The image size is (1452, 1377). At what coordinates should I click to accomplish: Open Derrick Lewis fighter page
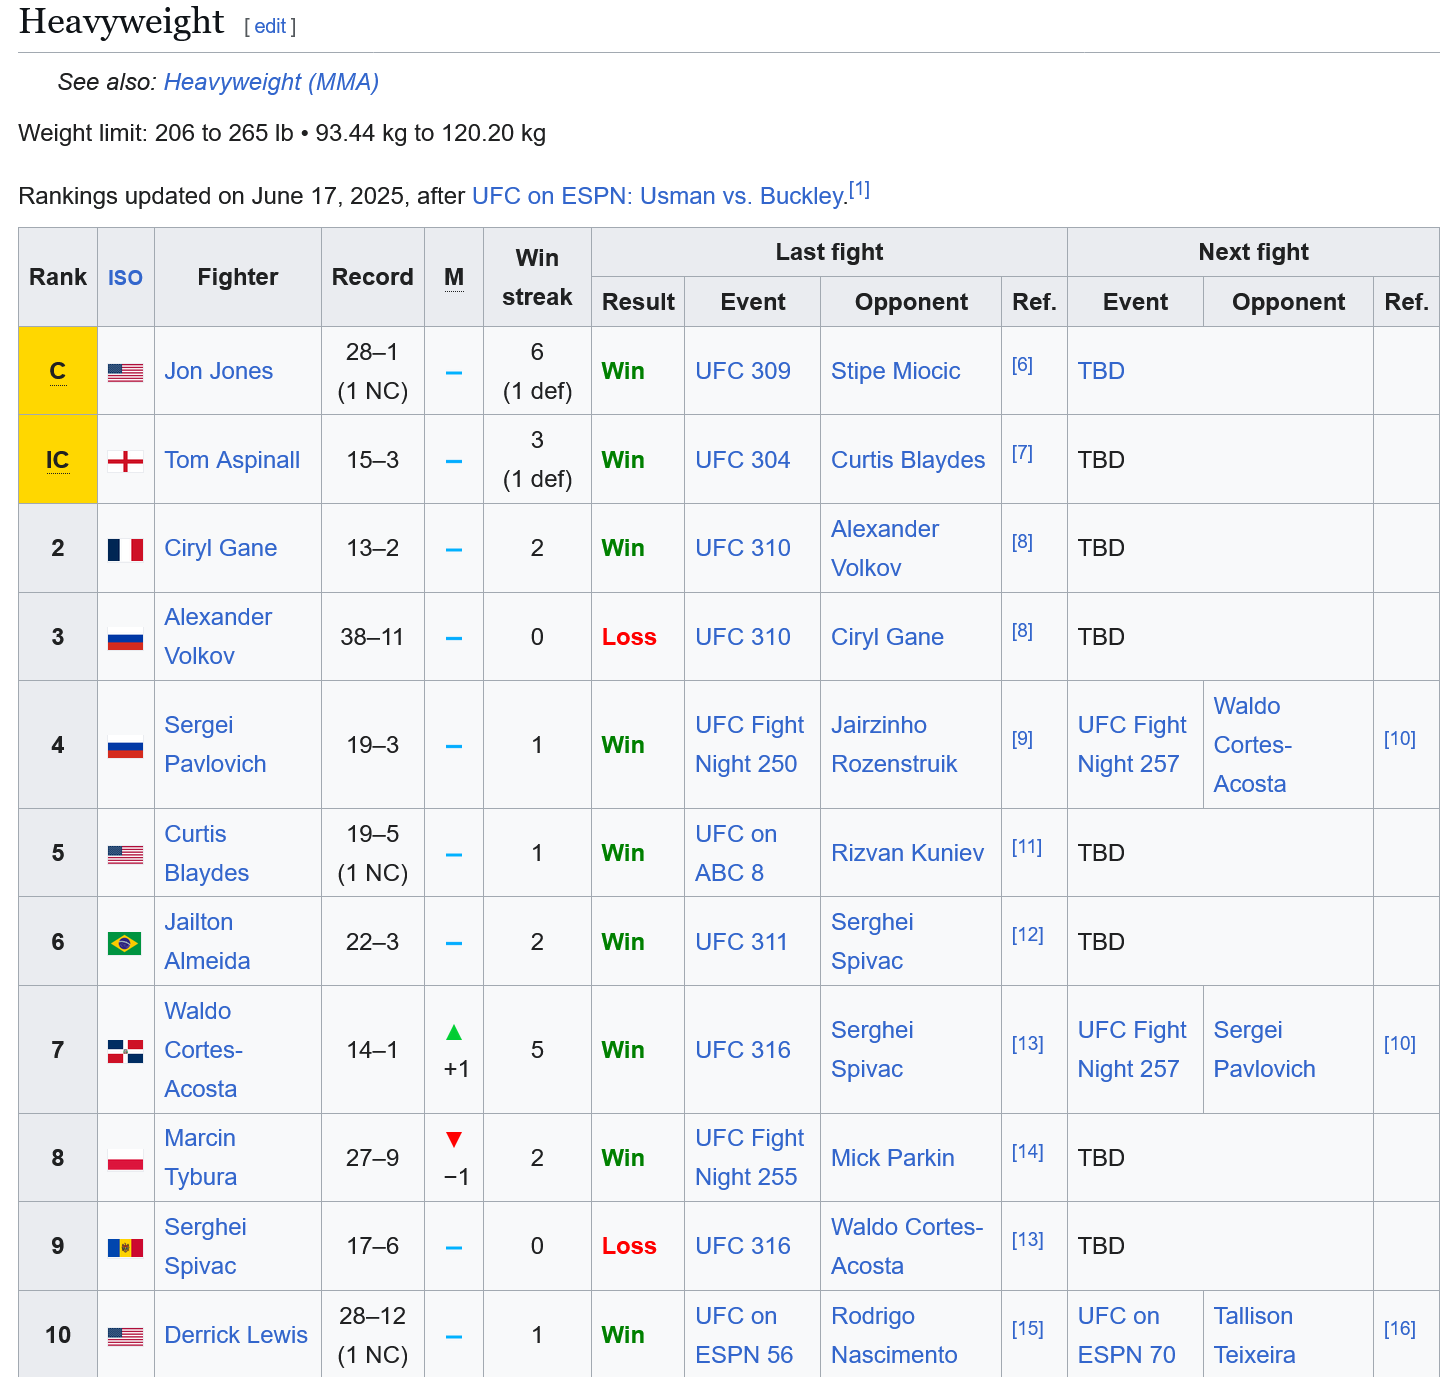tap(236, 1335)
